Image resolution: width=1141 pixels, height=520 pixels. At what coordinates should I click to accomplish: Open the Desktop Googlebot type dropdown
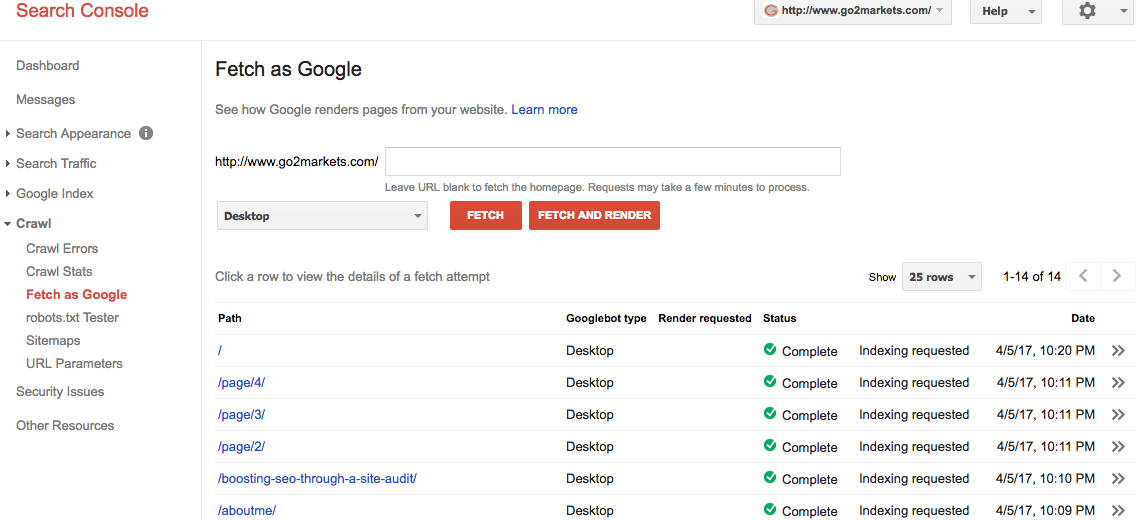(322, 216)
